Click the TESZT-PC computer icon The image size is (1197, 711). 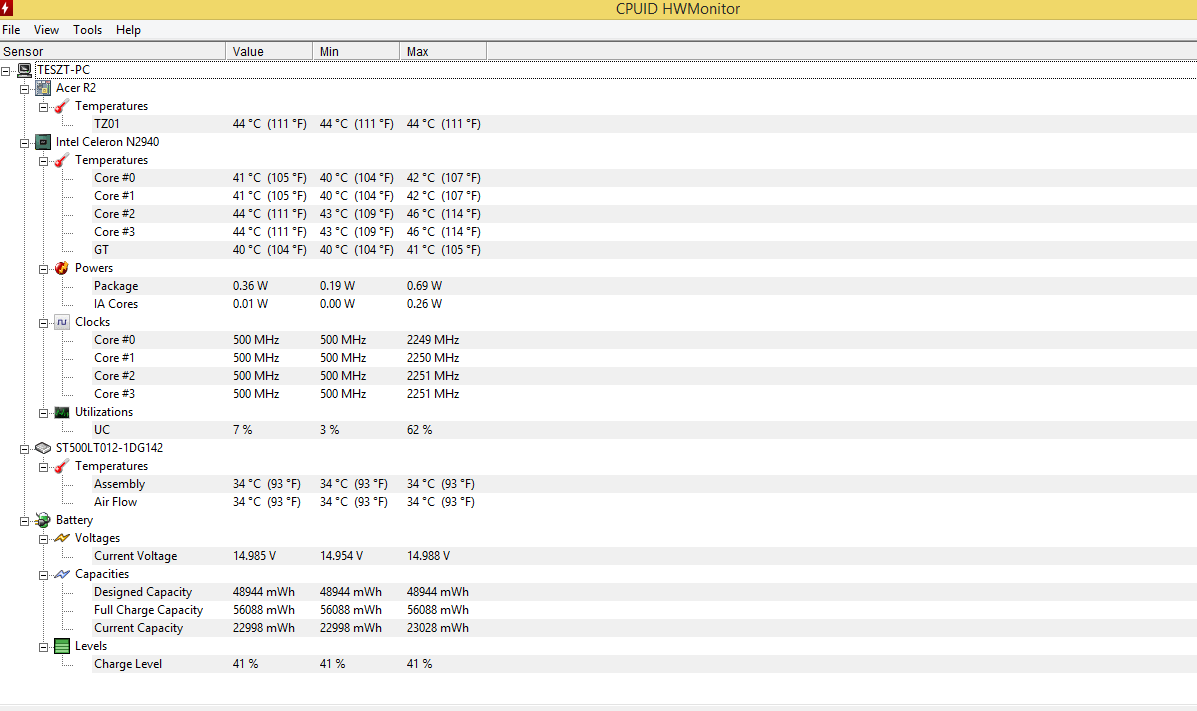point(24,70)
